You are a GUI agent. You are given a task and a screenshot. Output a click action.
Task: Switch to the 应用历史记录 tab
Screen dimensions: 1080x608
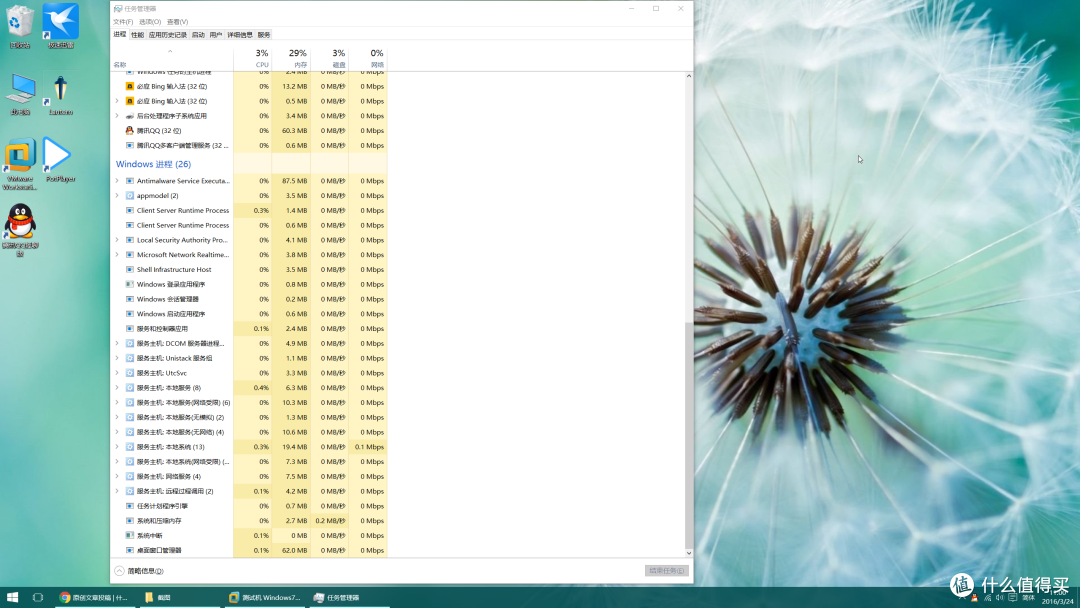click(x=167, y=34)
